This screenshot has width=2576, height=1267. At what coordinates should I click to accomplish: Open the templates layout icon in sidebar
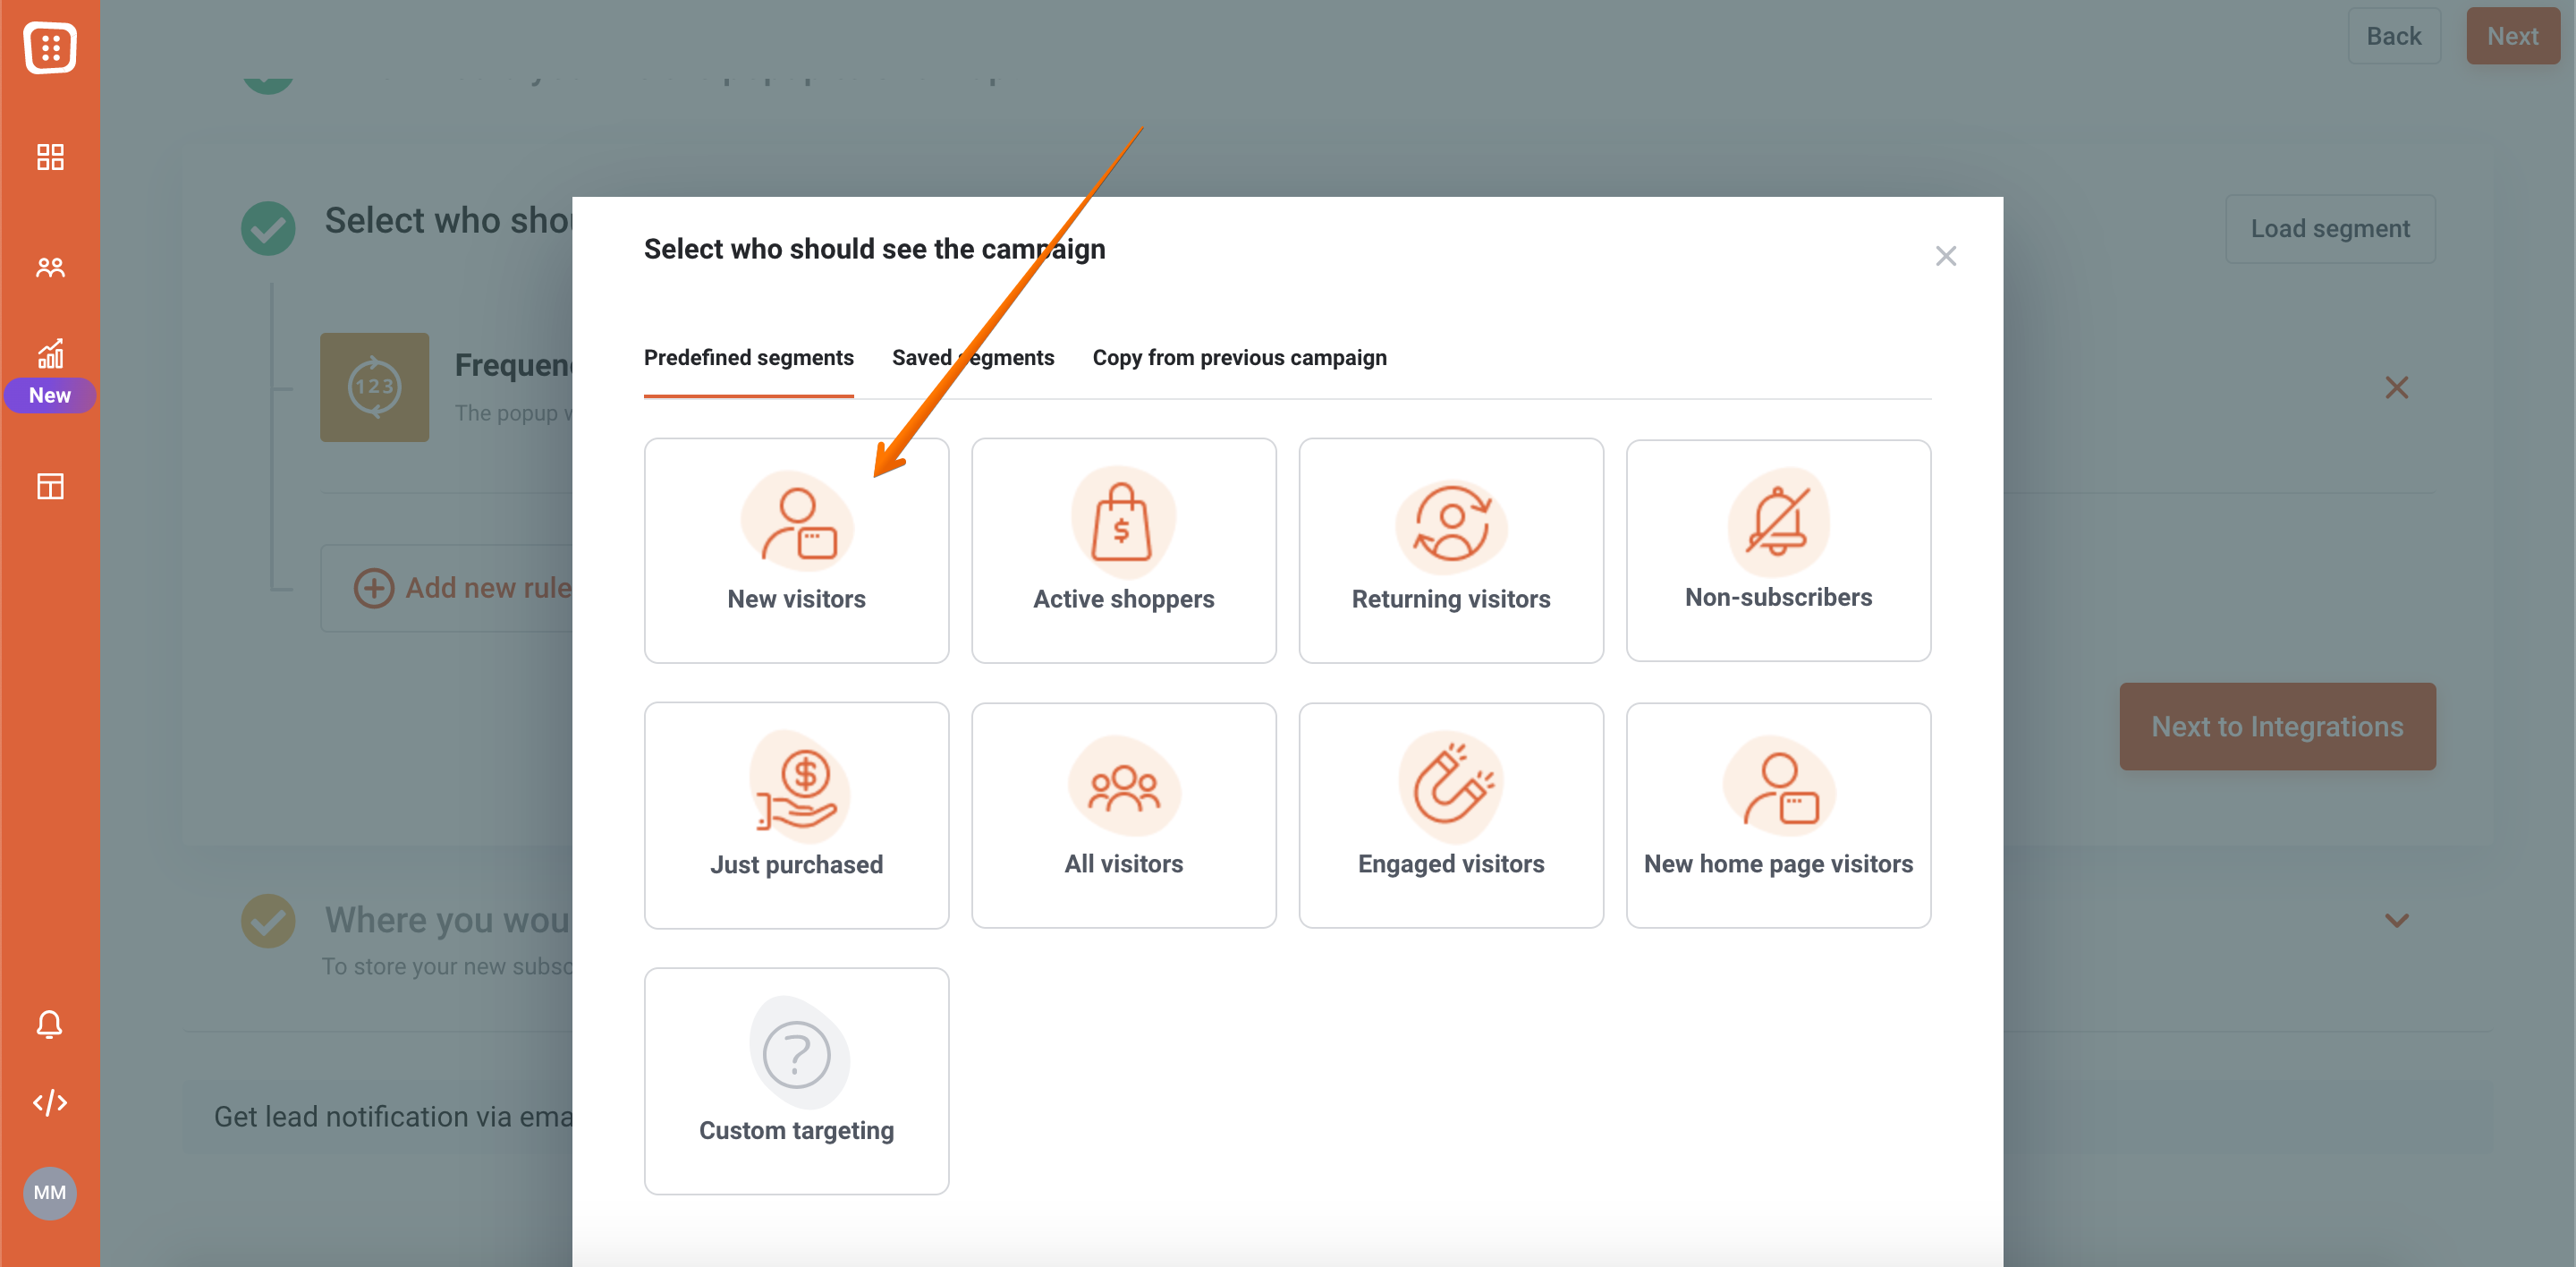pos(50,486)
